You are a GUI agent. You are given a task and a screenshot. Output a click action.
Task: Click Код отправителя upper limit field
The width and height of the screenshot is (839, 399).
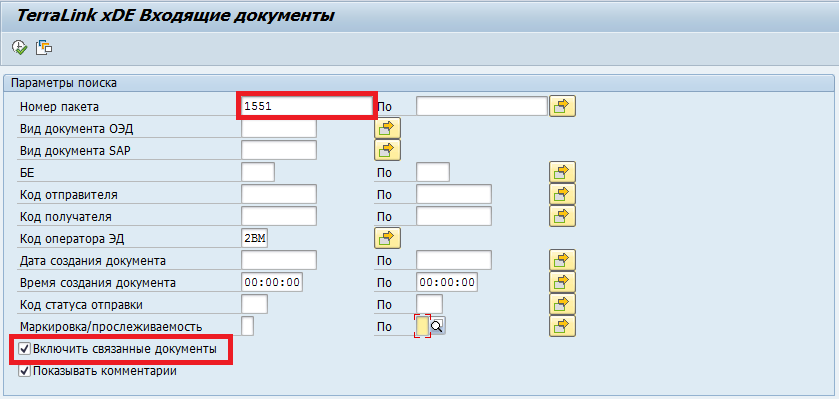pyautogui.click(x=454, y=194)
